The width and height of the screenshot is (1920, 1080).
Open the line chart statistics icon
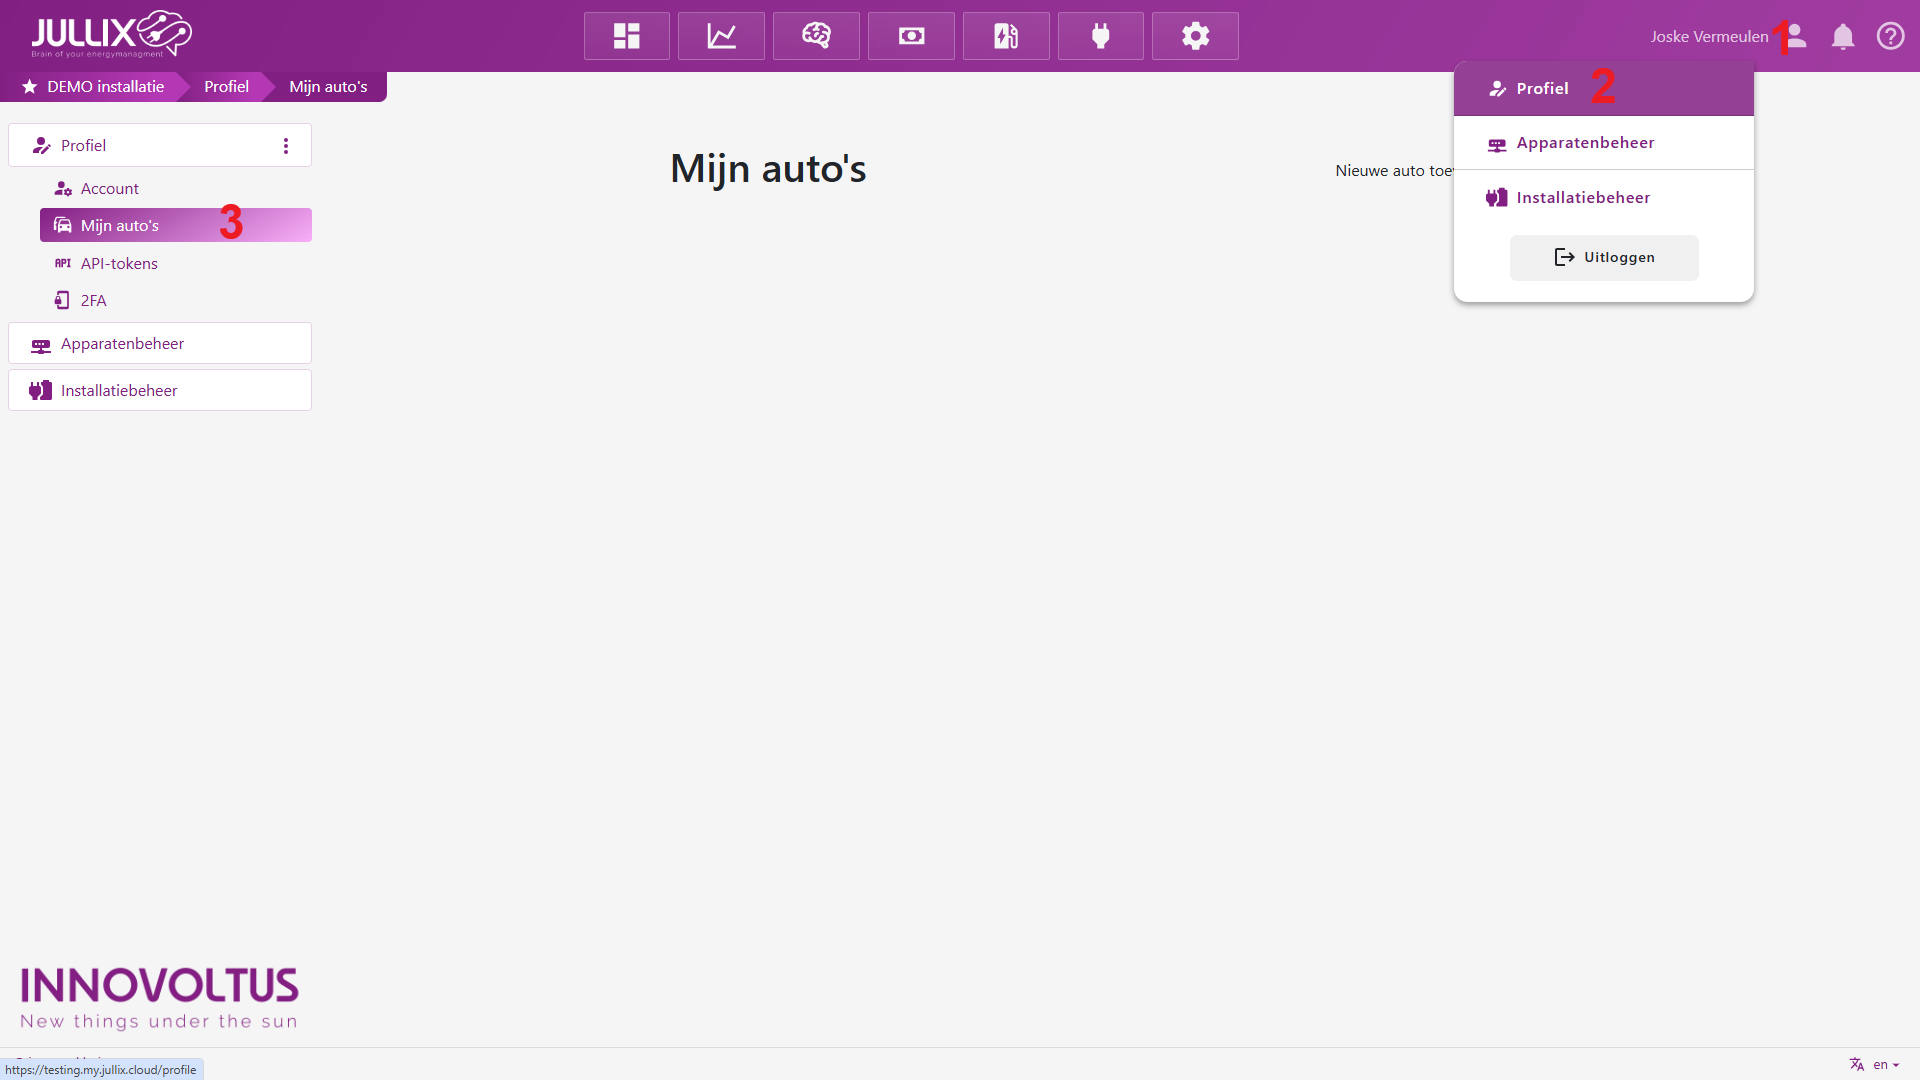(721, 36)
